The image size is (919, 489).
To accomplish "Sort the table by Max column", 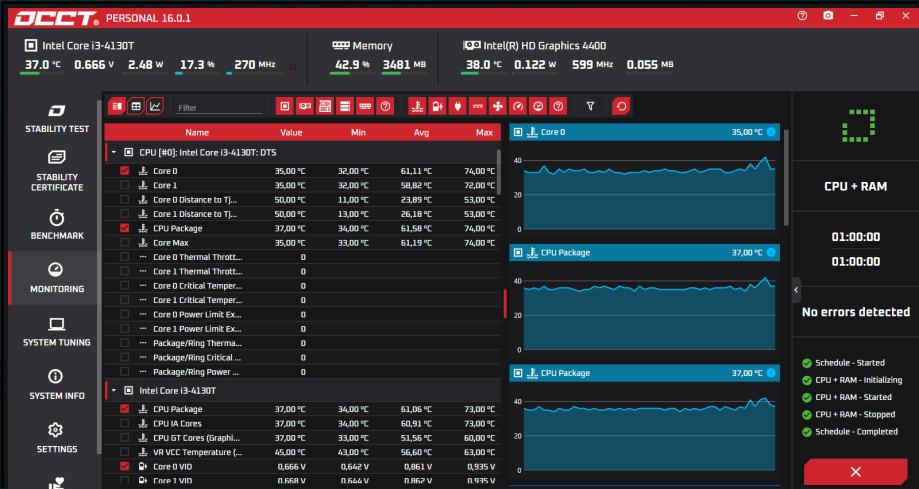I will tap(484, 132).
